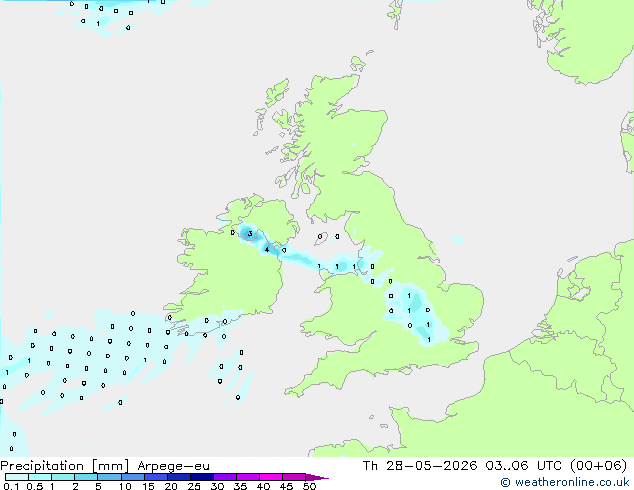Click the 2–5 mm legend swatch
634x490 pixels.
click(86, 477)
